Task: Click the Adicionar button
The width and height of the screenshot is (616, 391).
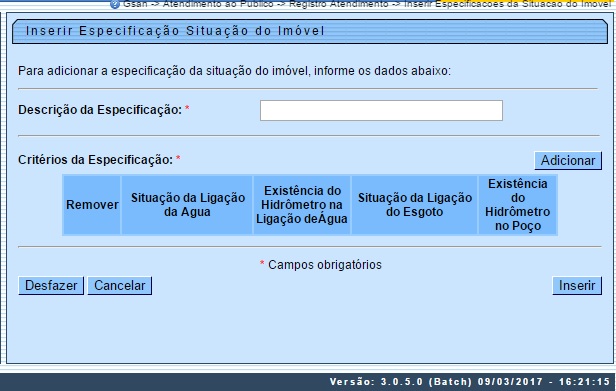Action: (568, 161)
